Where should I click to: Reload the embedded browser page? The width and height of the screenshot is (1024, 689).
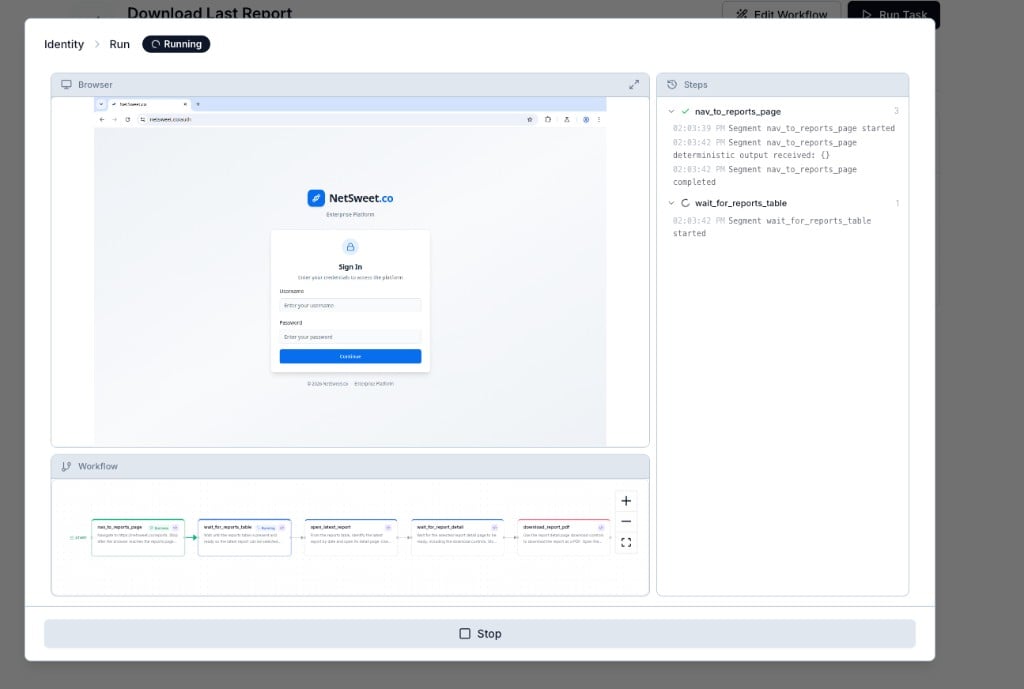[128, 120]
